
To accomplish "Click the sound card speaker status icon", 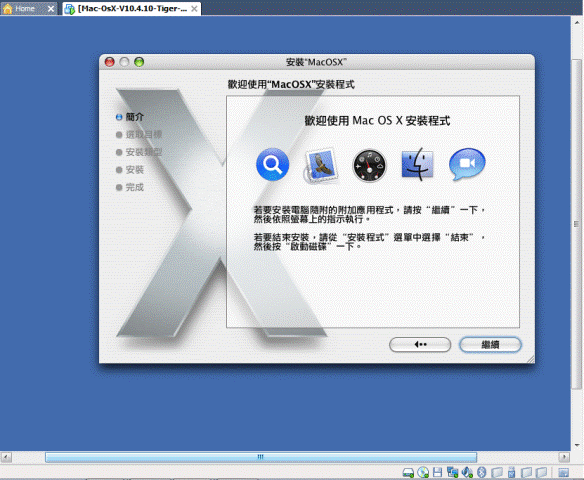I will pyautogui.click(x=467, y=472).
